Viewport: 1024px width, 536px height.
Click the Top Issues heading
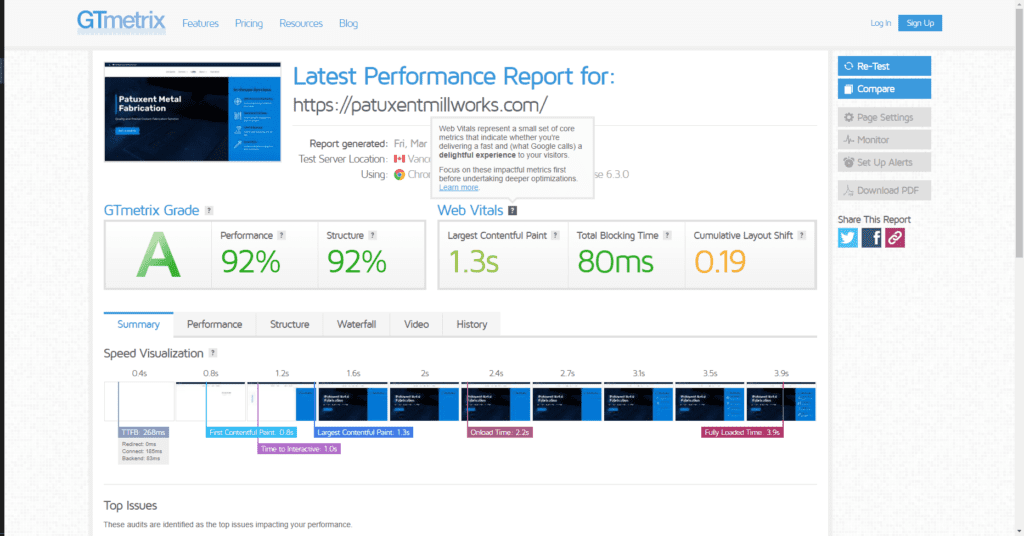(130, 505)
